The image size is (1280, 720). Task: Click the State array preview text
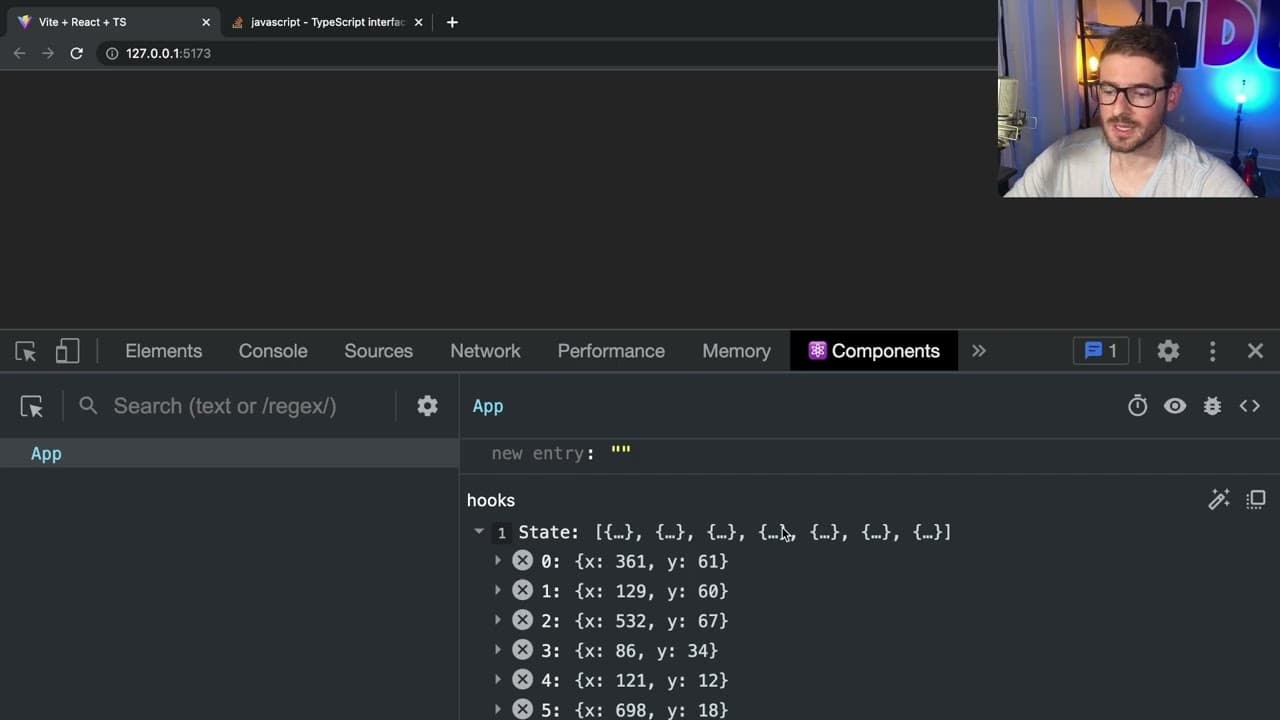point(773,532)
